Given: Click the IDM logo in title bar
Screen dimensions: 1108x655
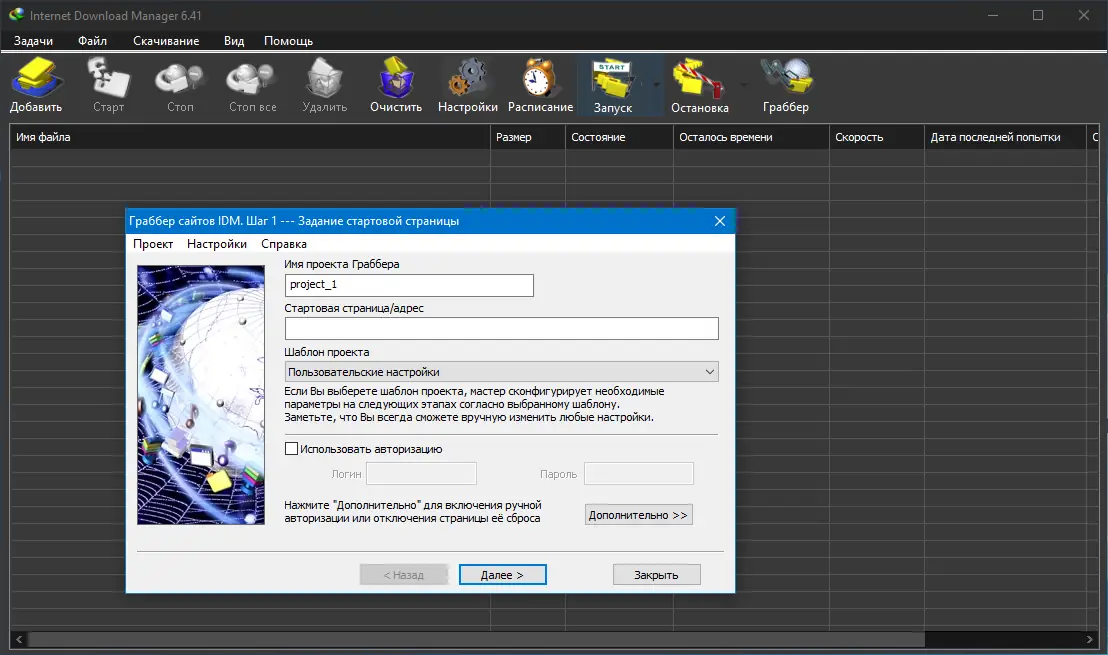Looking at the screenshot, I should [16, 15].
